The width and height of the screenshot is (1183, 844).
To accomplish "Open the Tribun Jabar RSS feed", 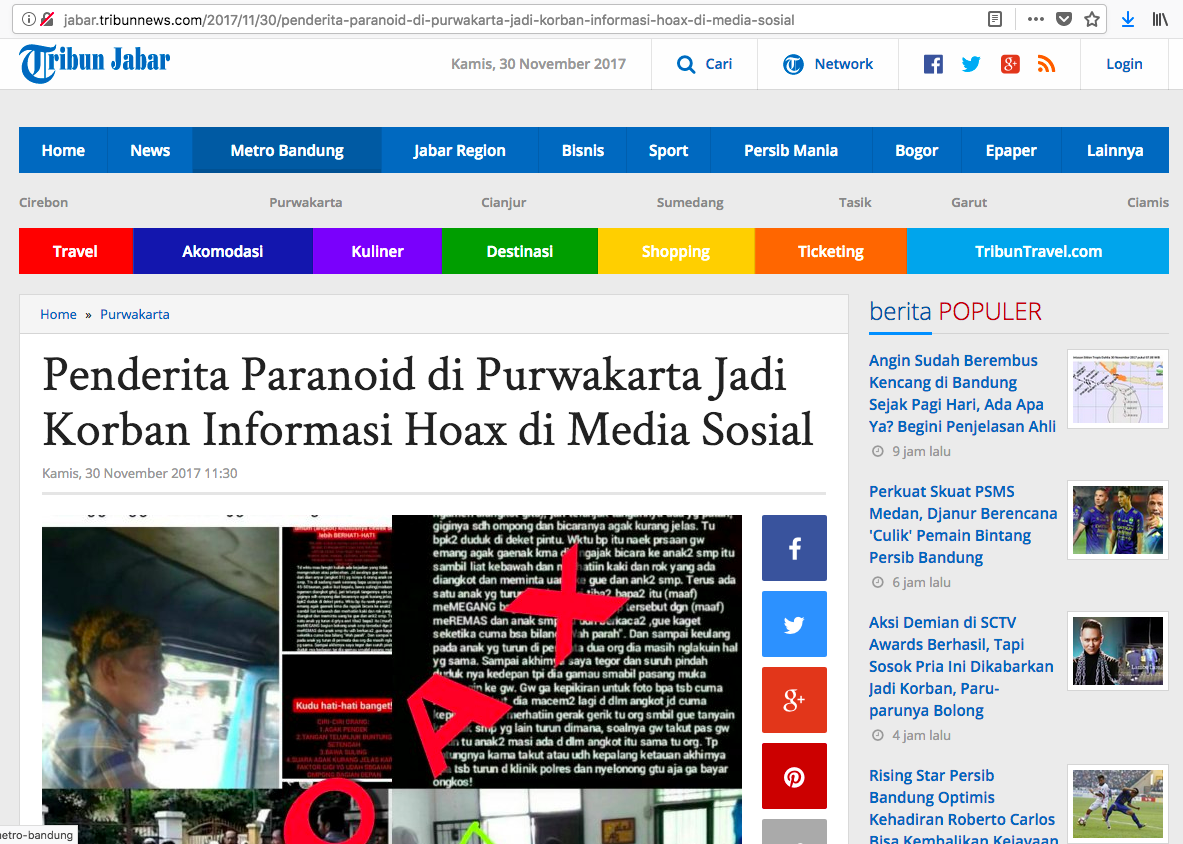I will point(1046,63).
